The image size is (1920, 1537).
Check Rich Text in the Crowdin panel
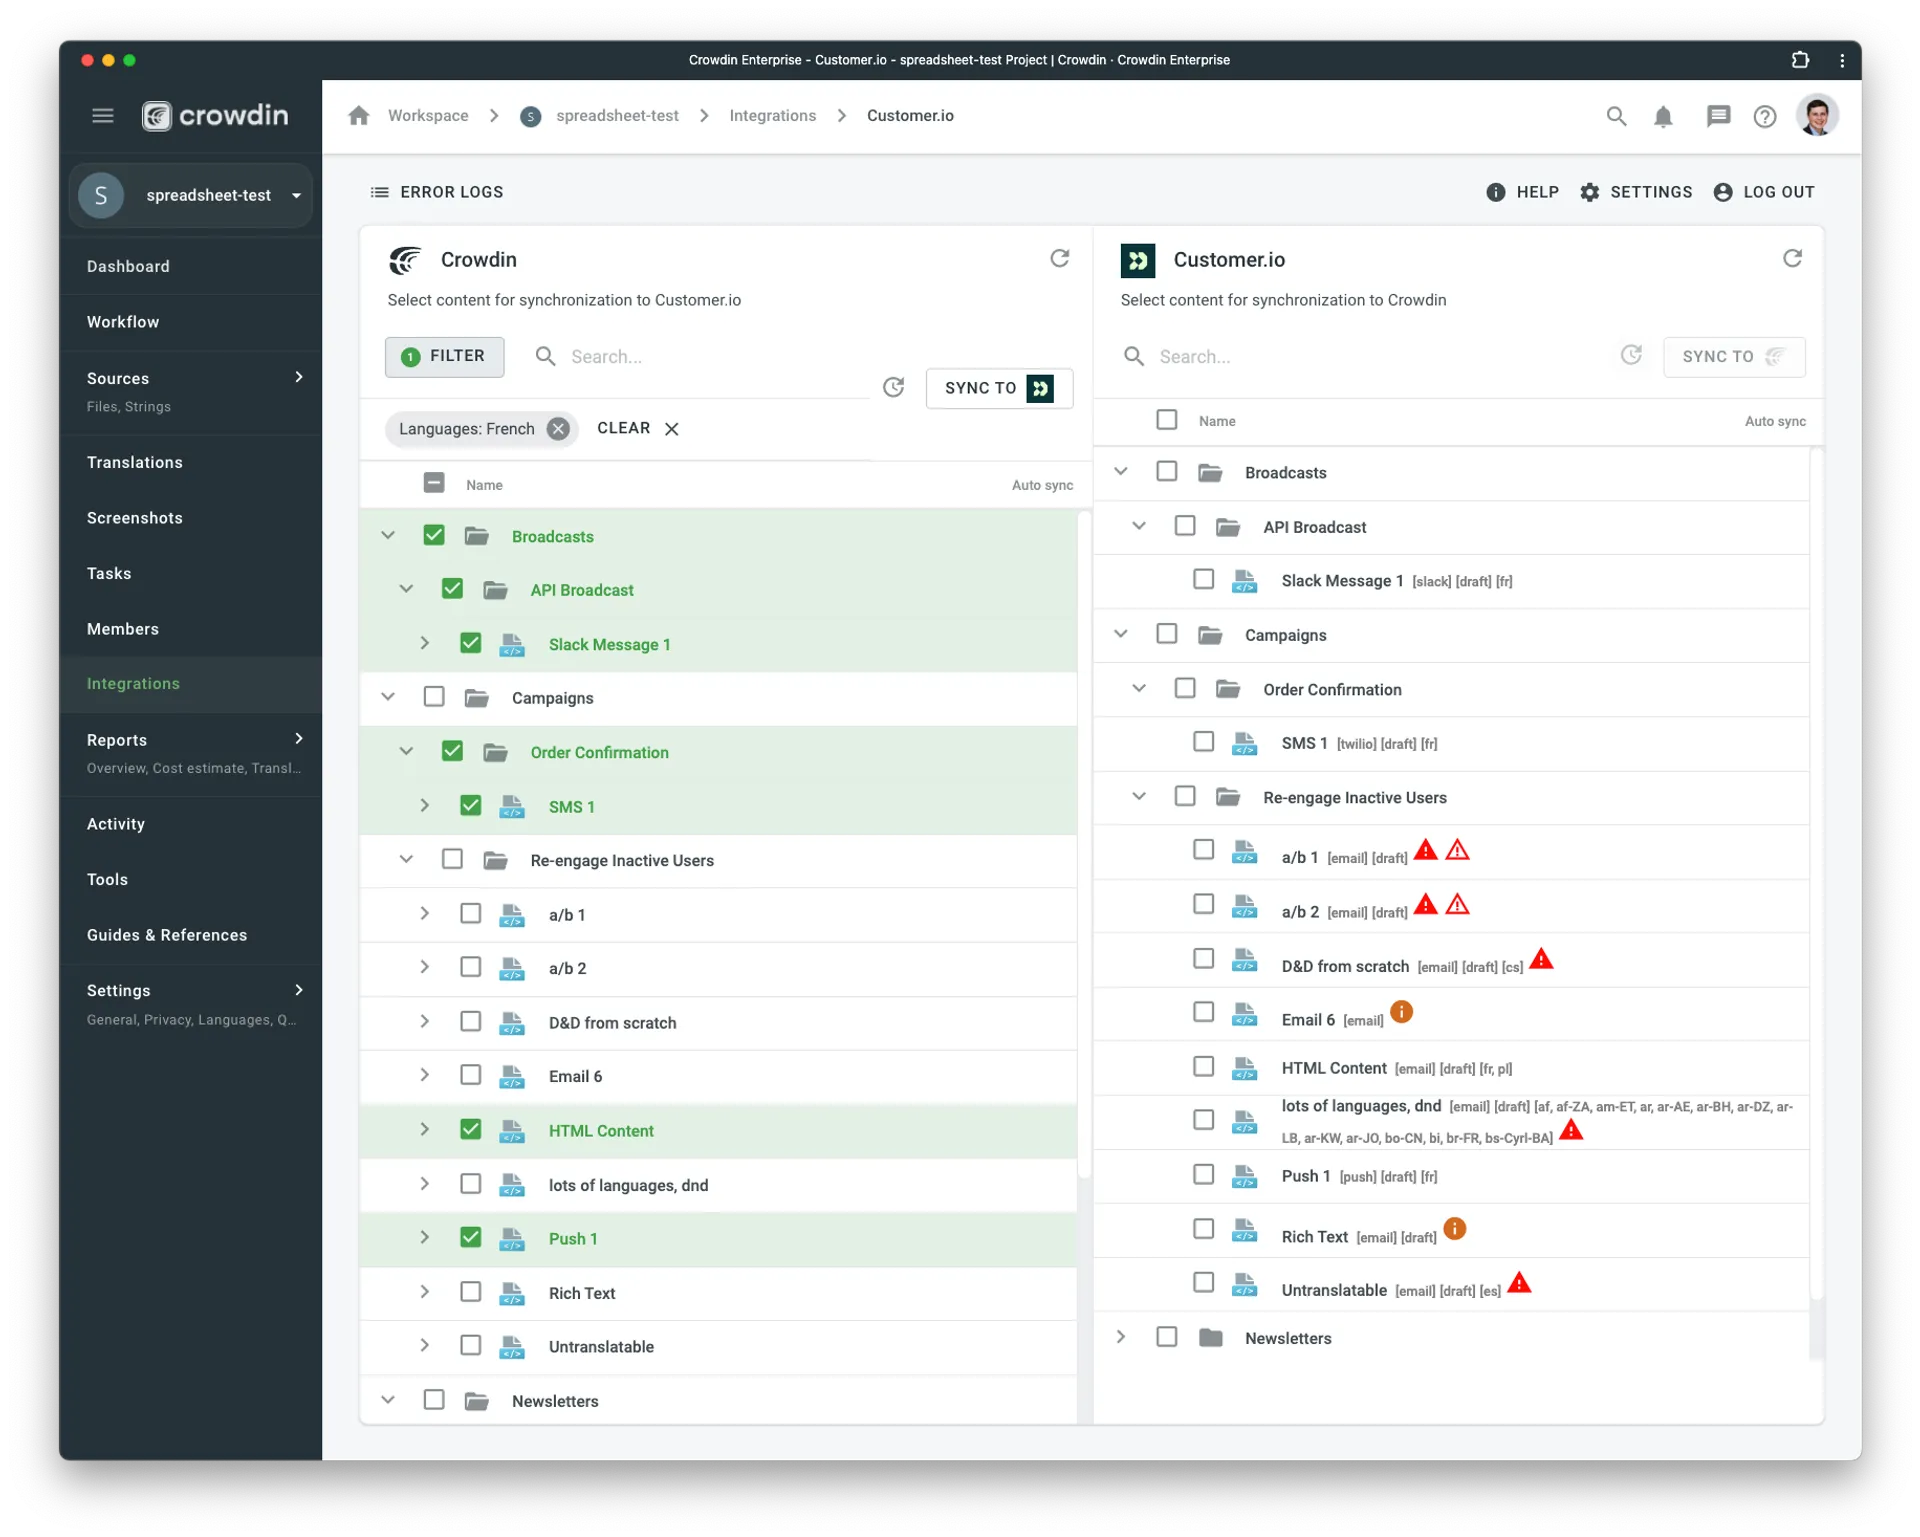coord(471,1292)
